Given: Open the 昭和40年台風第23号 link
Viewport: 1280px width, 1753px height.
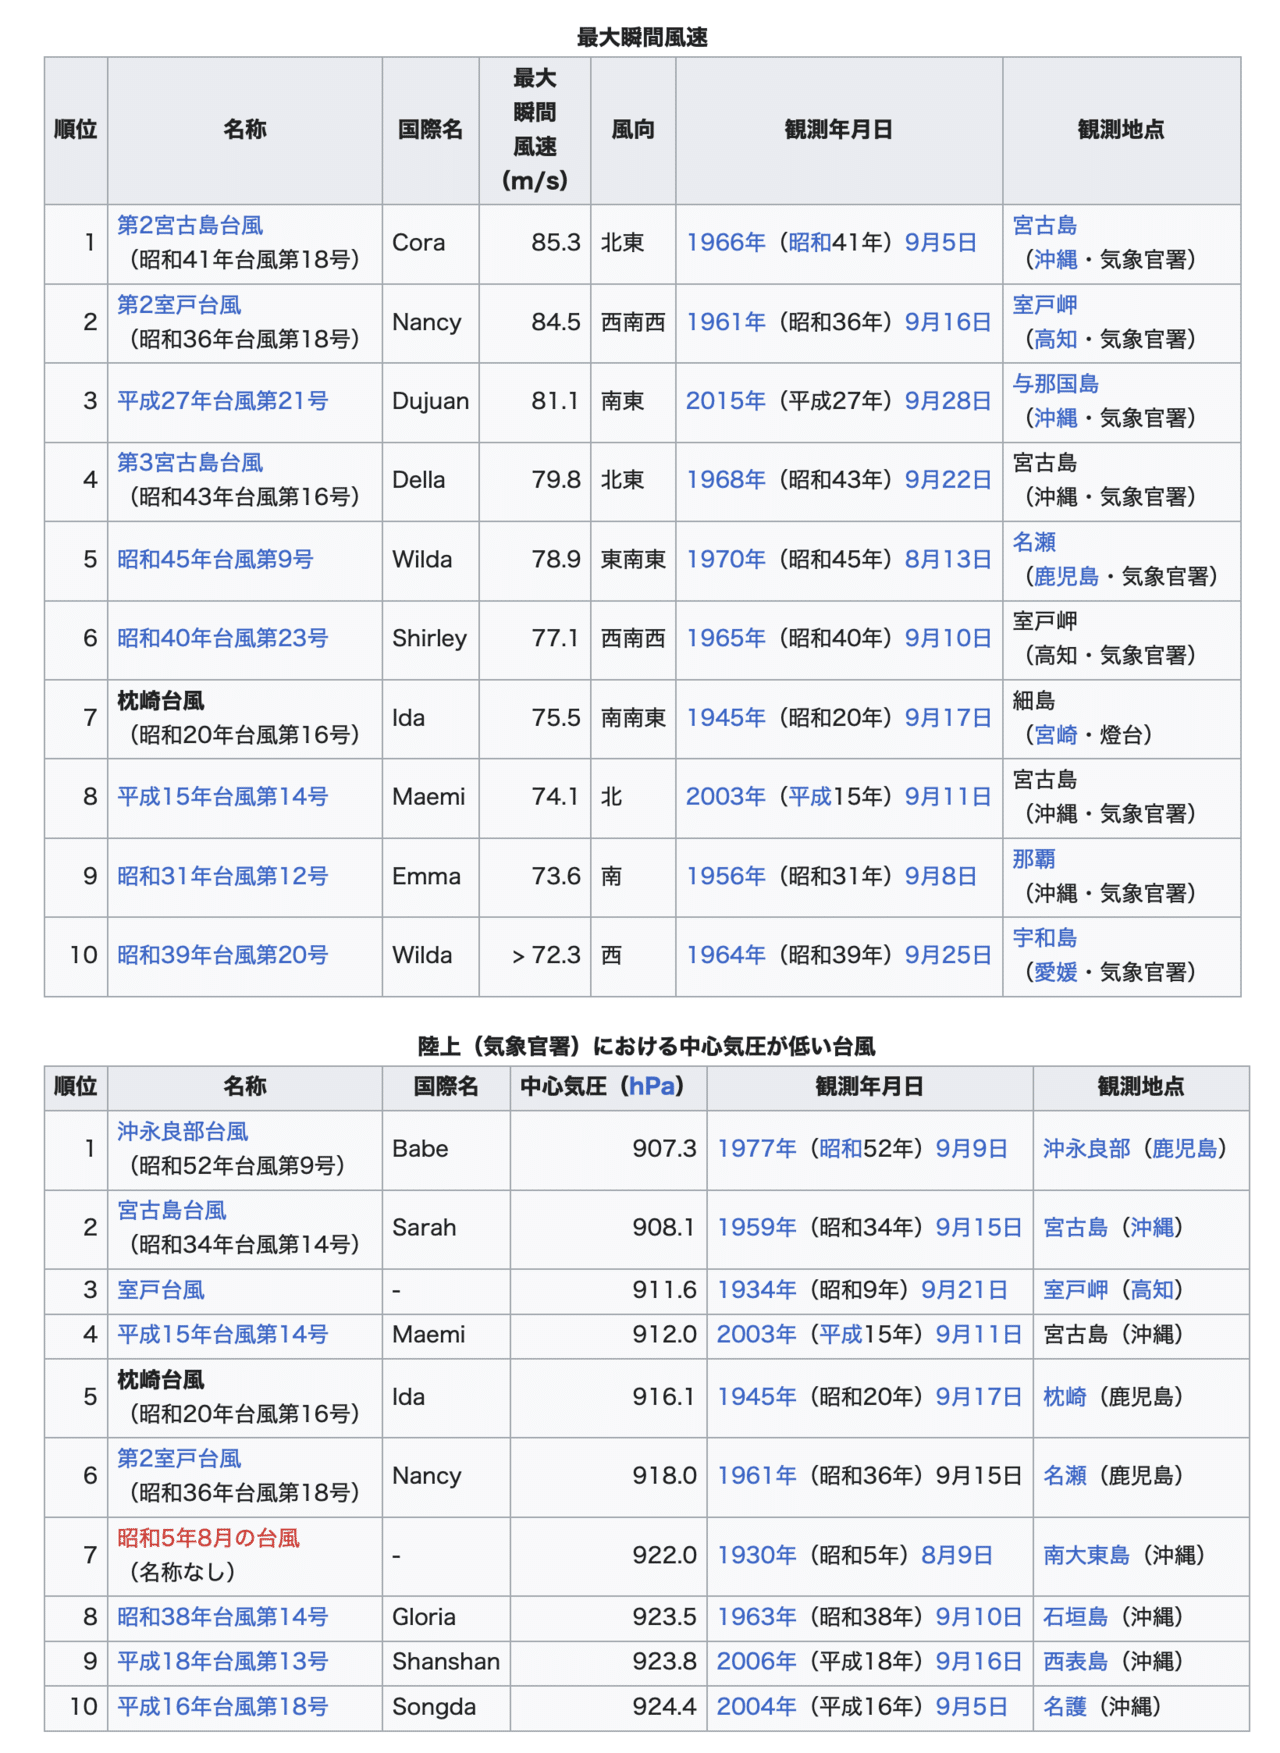Looking at the screenshot, I should pyautogui.click(x=222, y=638).
